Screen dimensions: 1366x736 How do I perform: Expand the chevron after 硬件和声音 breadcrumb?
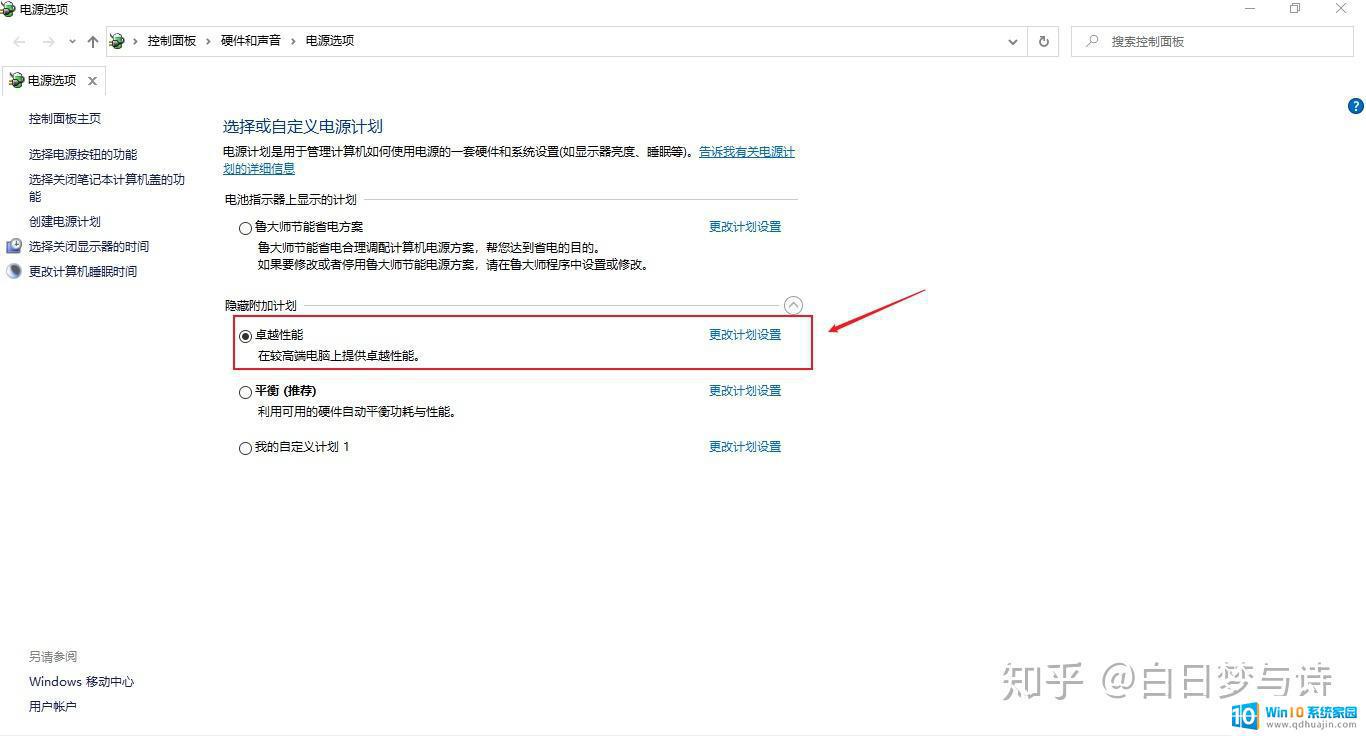click(293, 41)
